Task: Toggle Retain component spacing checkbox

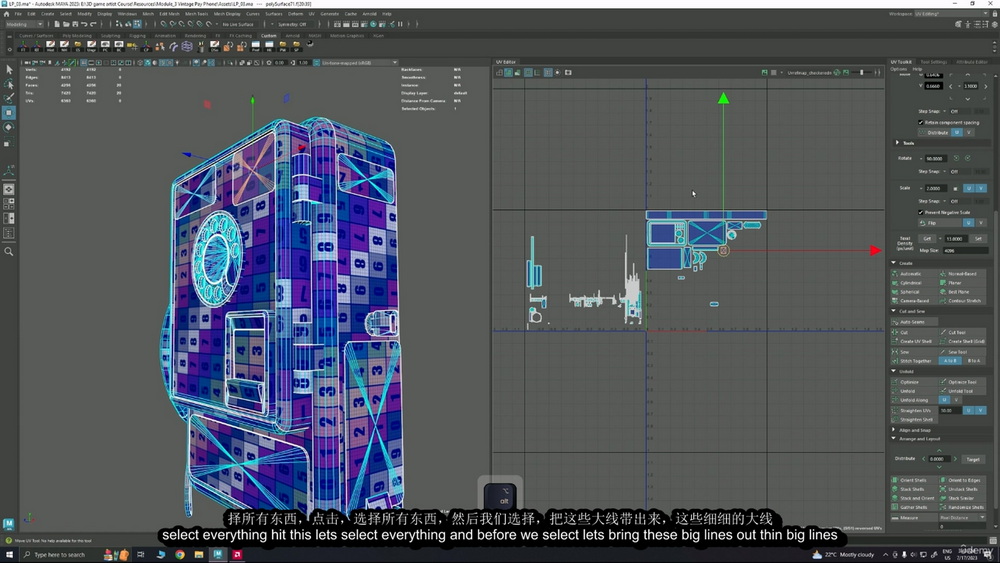Action: 921,122
